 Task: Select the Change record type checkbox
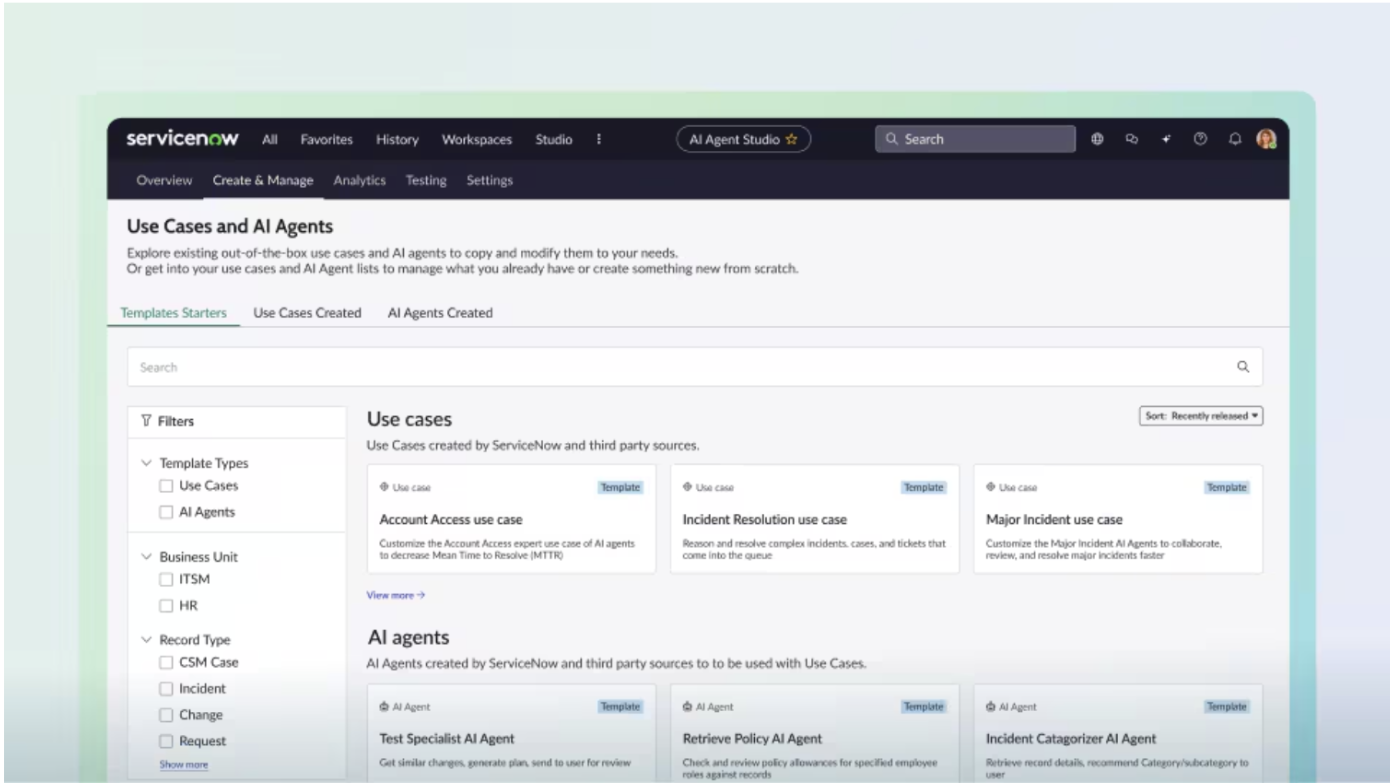point(166,715)
